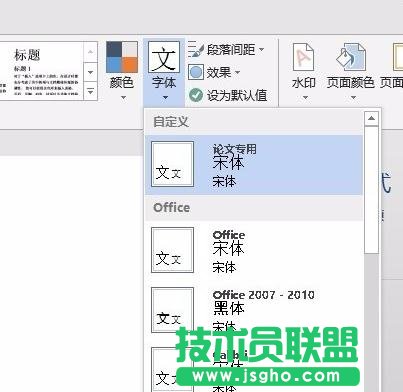The height and width of the screenshot is (392, 403).
Task: Select Office 2007 - 2010 font theme
Action: [x=254, y=310]
